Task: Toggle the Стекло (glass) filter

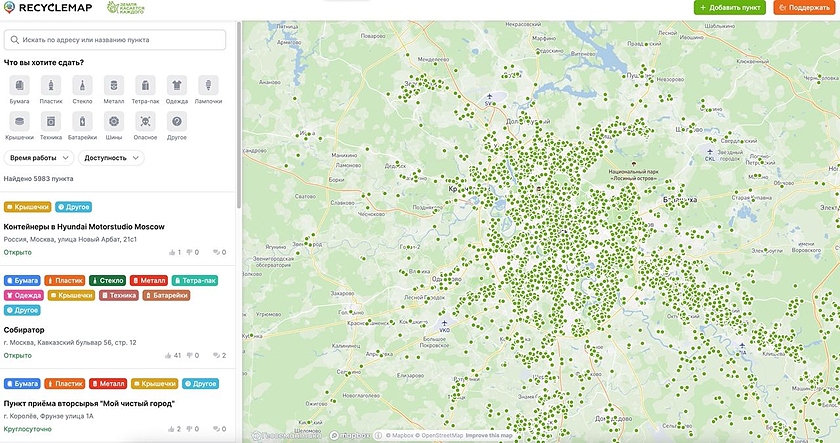Action: click(82, 86)
